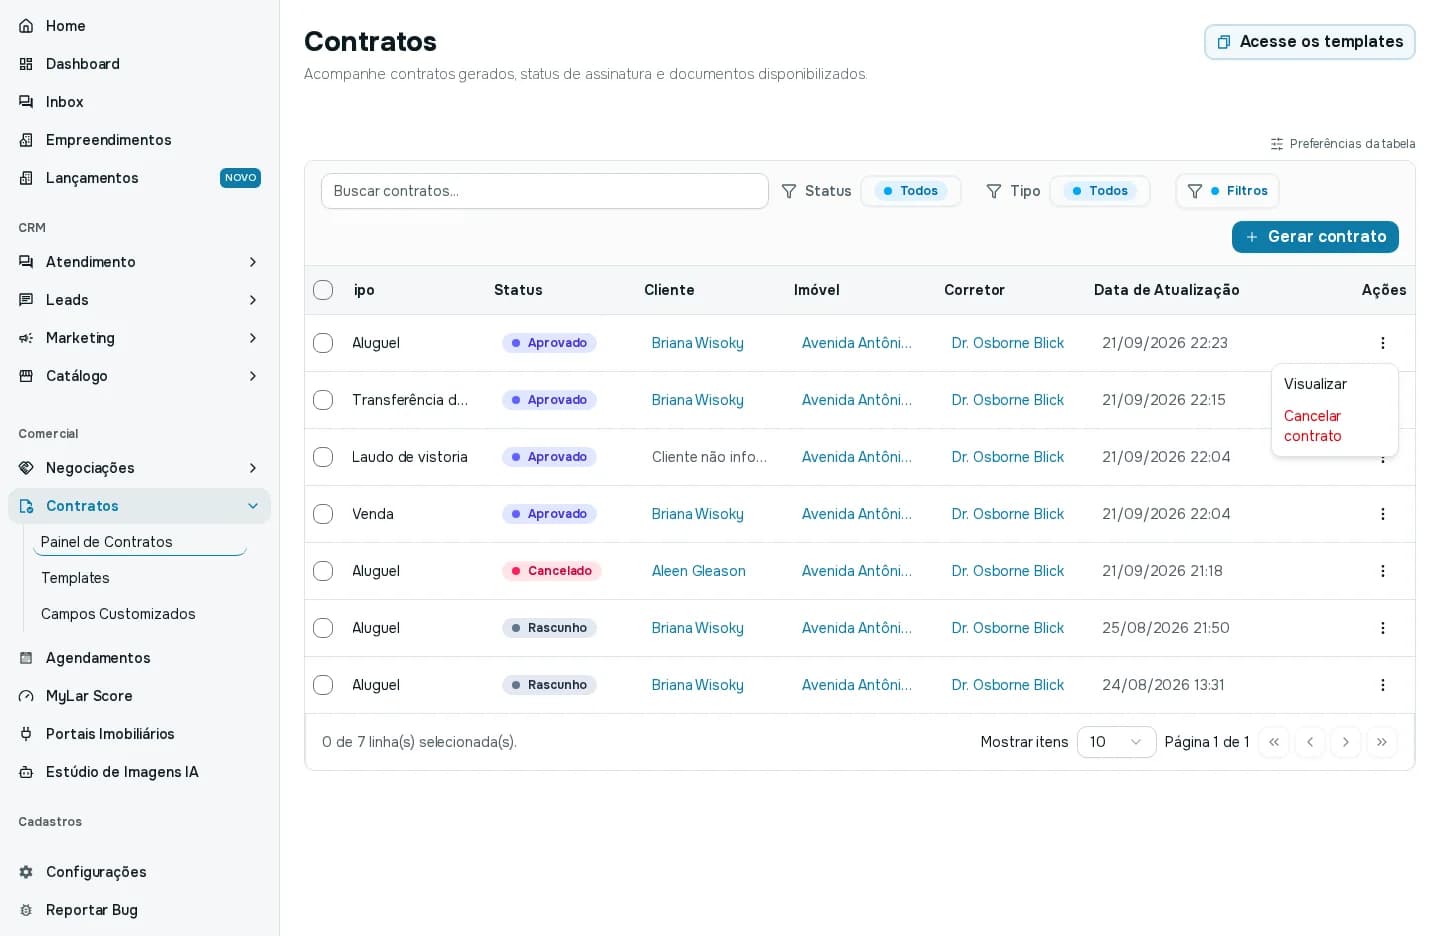The image size is (1440, 936).
Task: Expand the Catálogo submenu chevron
Action: [253, 376]
